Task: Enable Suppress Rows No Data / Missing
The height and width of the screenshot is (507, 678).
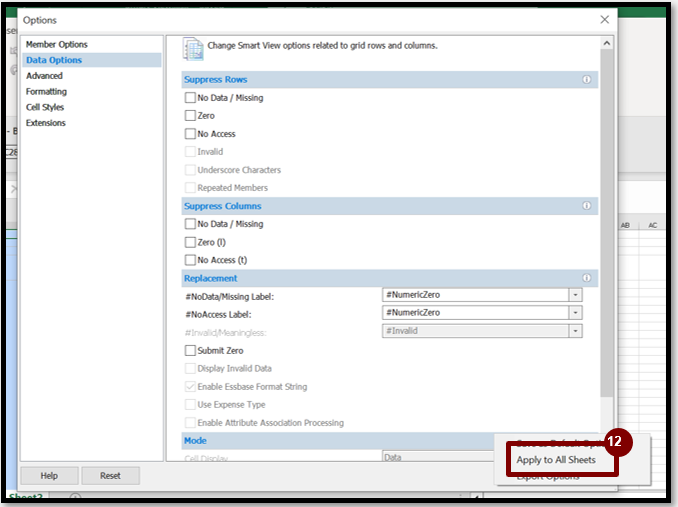Action: (x=190, y=98)
